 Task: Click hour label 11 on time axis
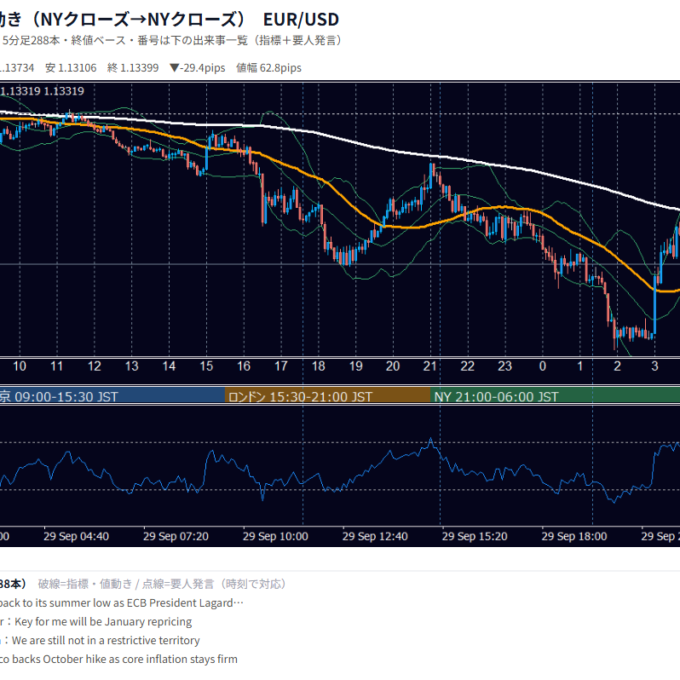pyautogui.click(x=57, y=366)
